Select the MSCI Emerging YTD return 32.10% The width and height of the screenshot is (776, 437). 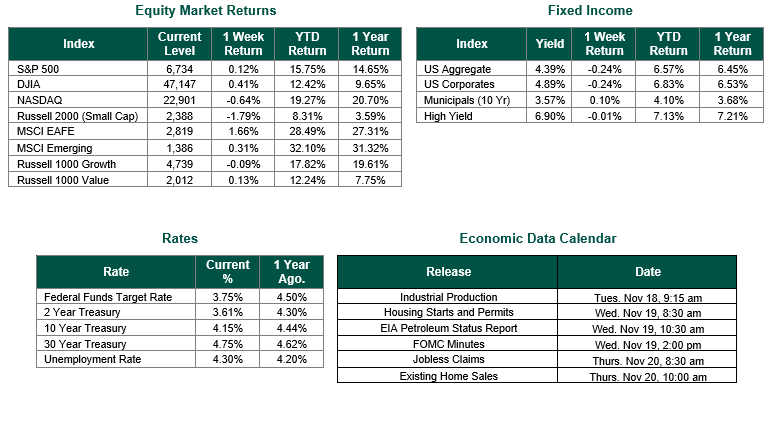tap(308, 147)
